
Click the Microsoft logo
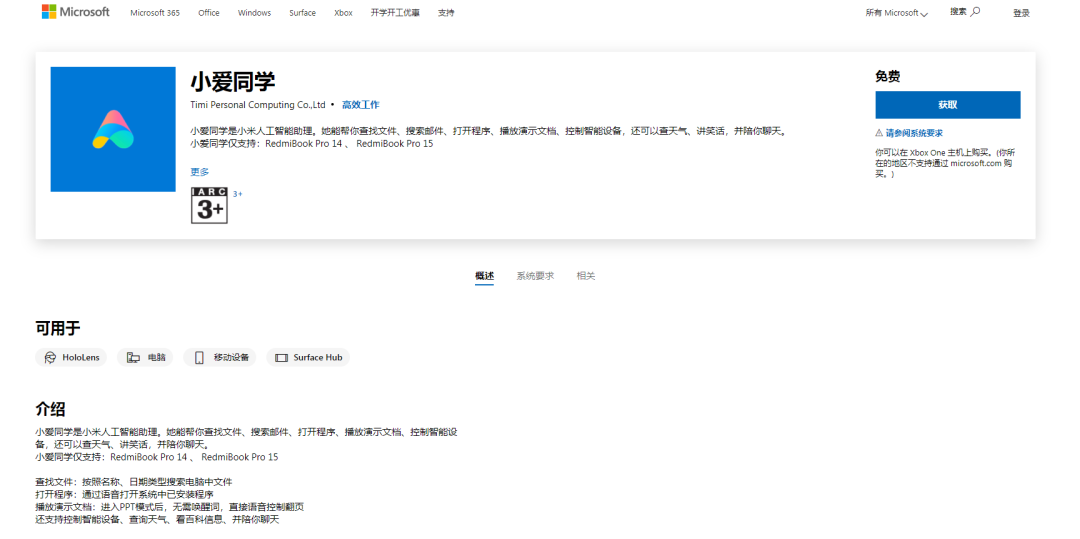75,12
